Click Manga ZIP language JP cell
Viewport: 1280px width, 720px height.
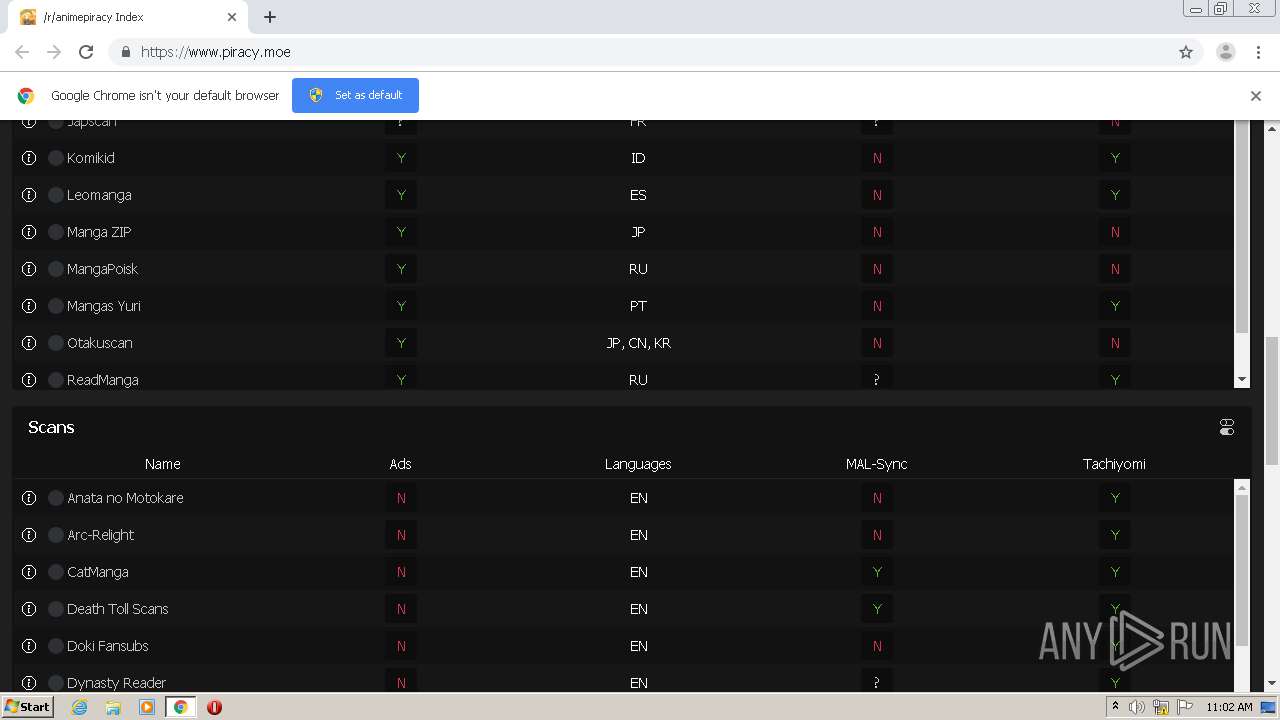pyautogui.click(x=638, y=232)
